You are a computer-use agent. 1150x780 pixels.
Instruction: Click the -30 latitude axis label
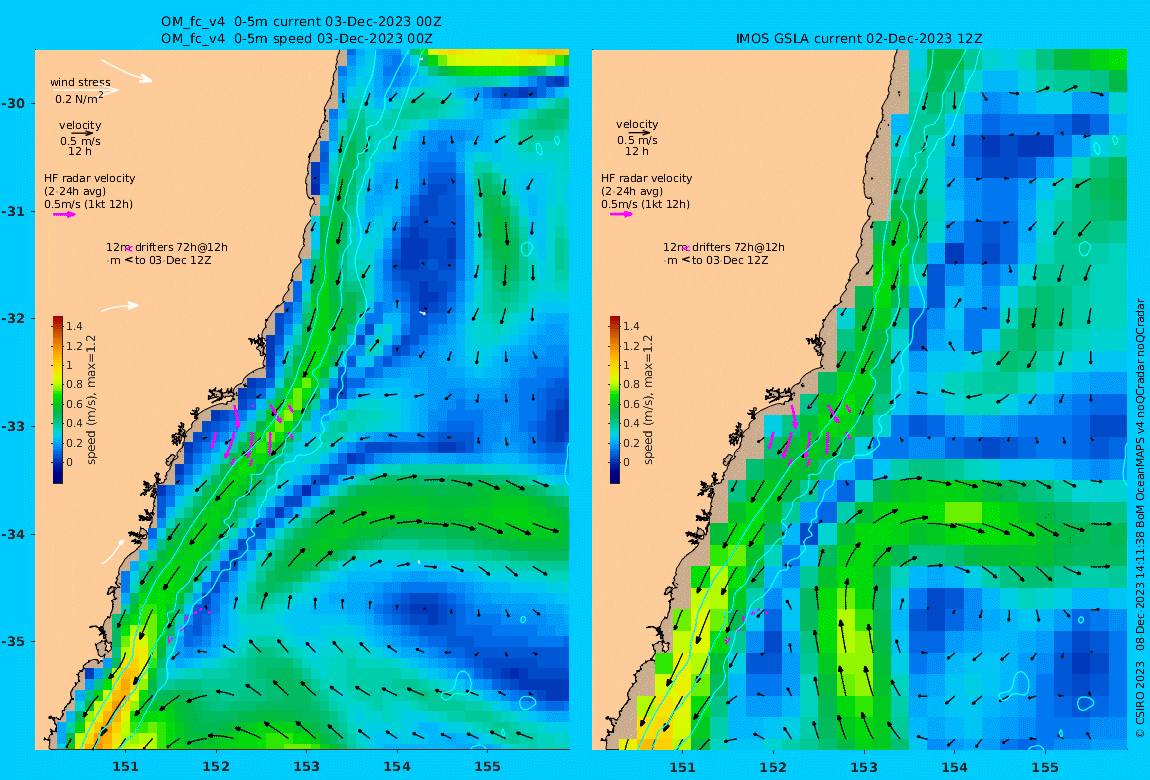(x=15, y=104)
